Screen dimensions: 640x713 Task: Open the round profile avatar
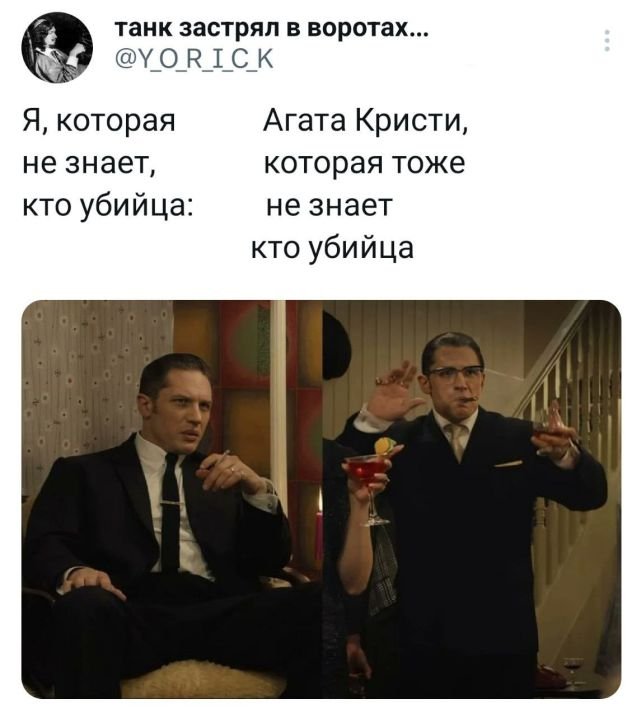[57, 47]
